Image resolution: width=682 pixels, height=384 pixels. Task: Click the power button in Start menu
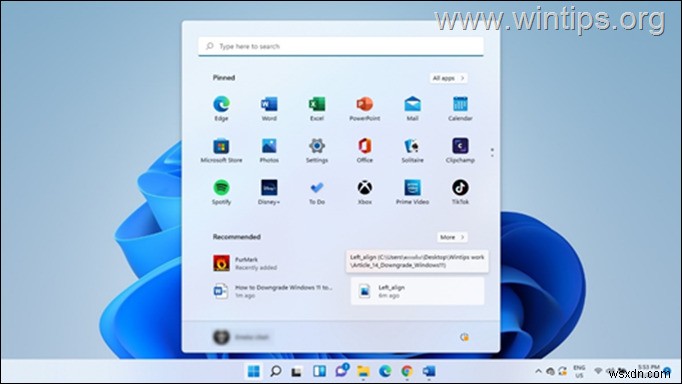tap(464, 337)
